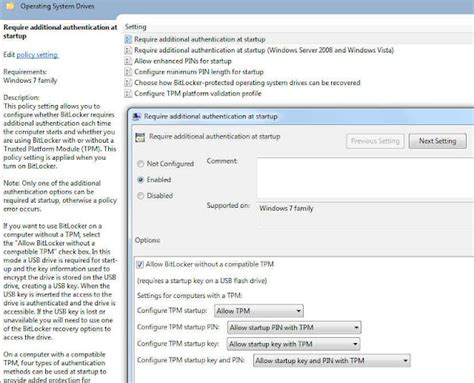Click the Operating System Drives folder icon
The width and height of the screenshot is (474, 383).
coord(10,6)
